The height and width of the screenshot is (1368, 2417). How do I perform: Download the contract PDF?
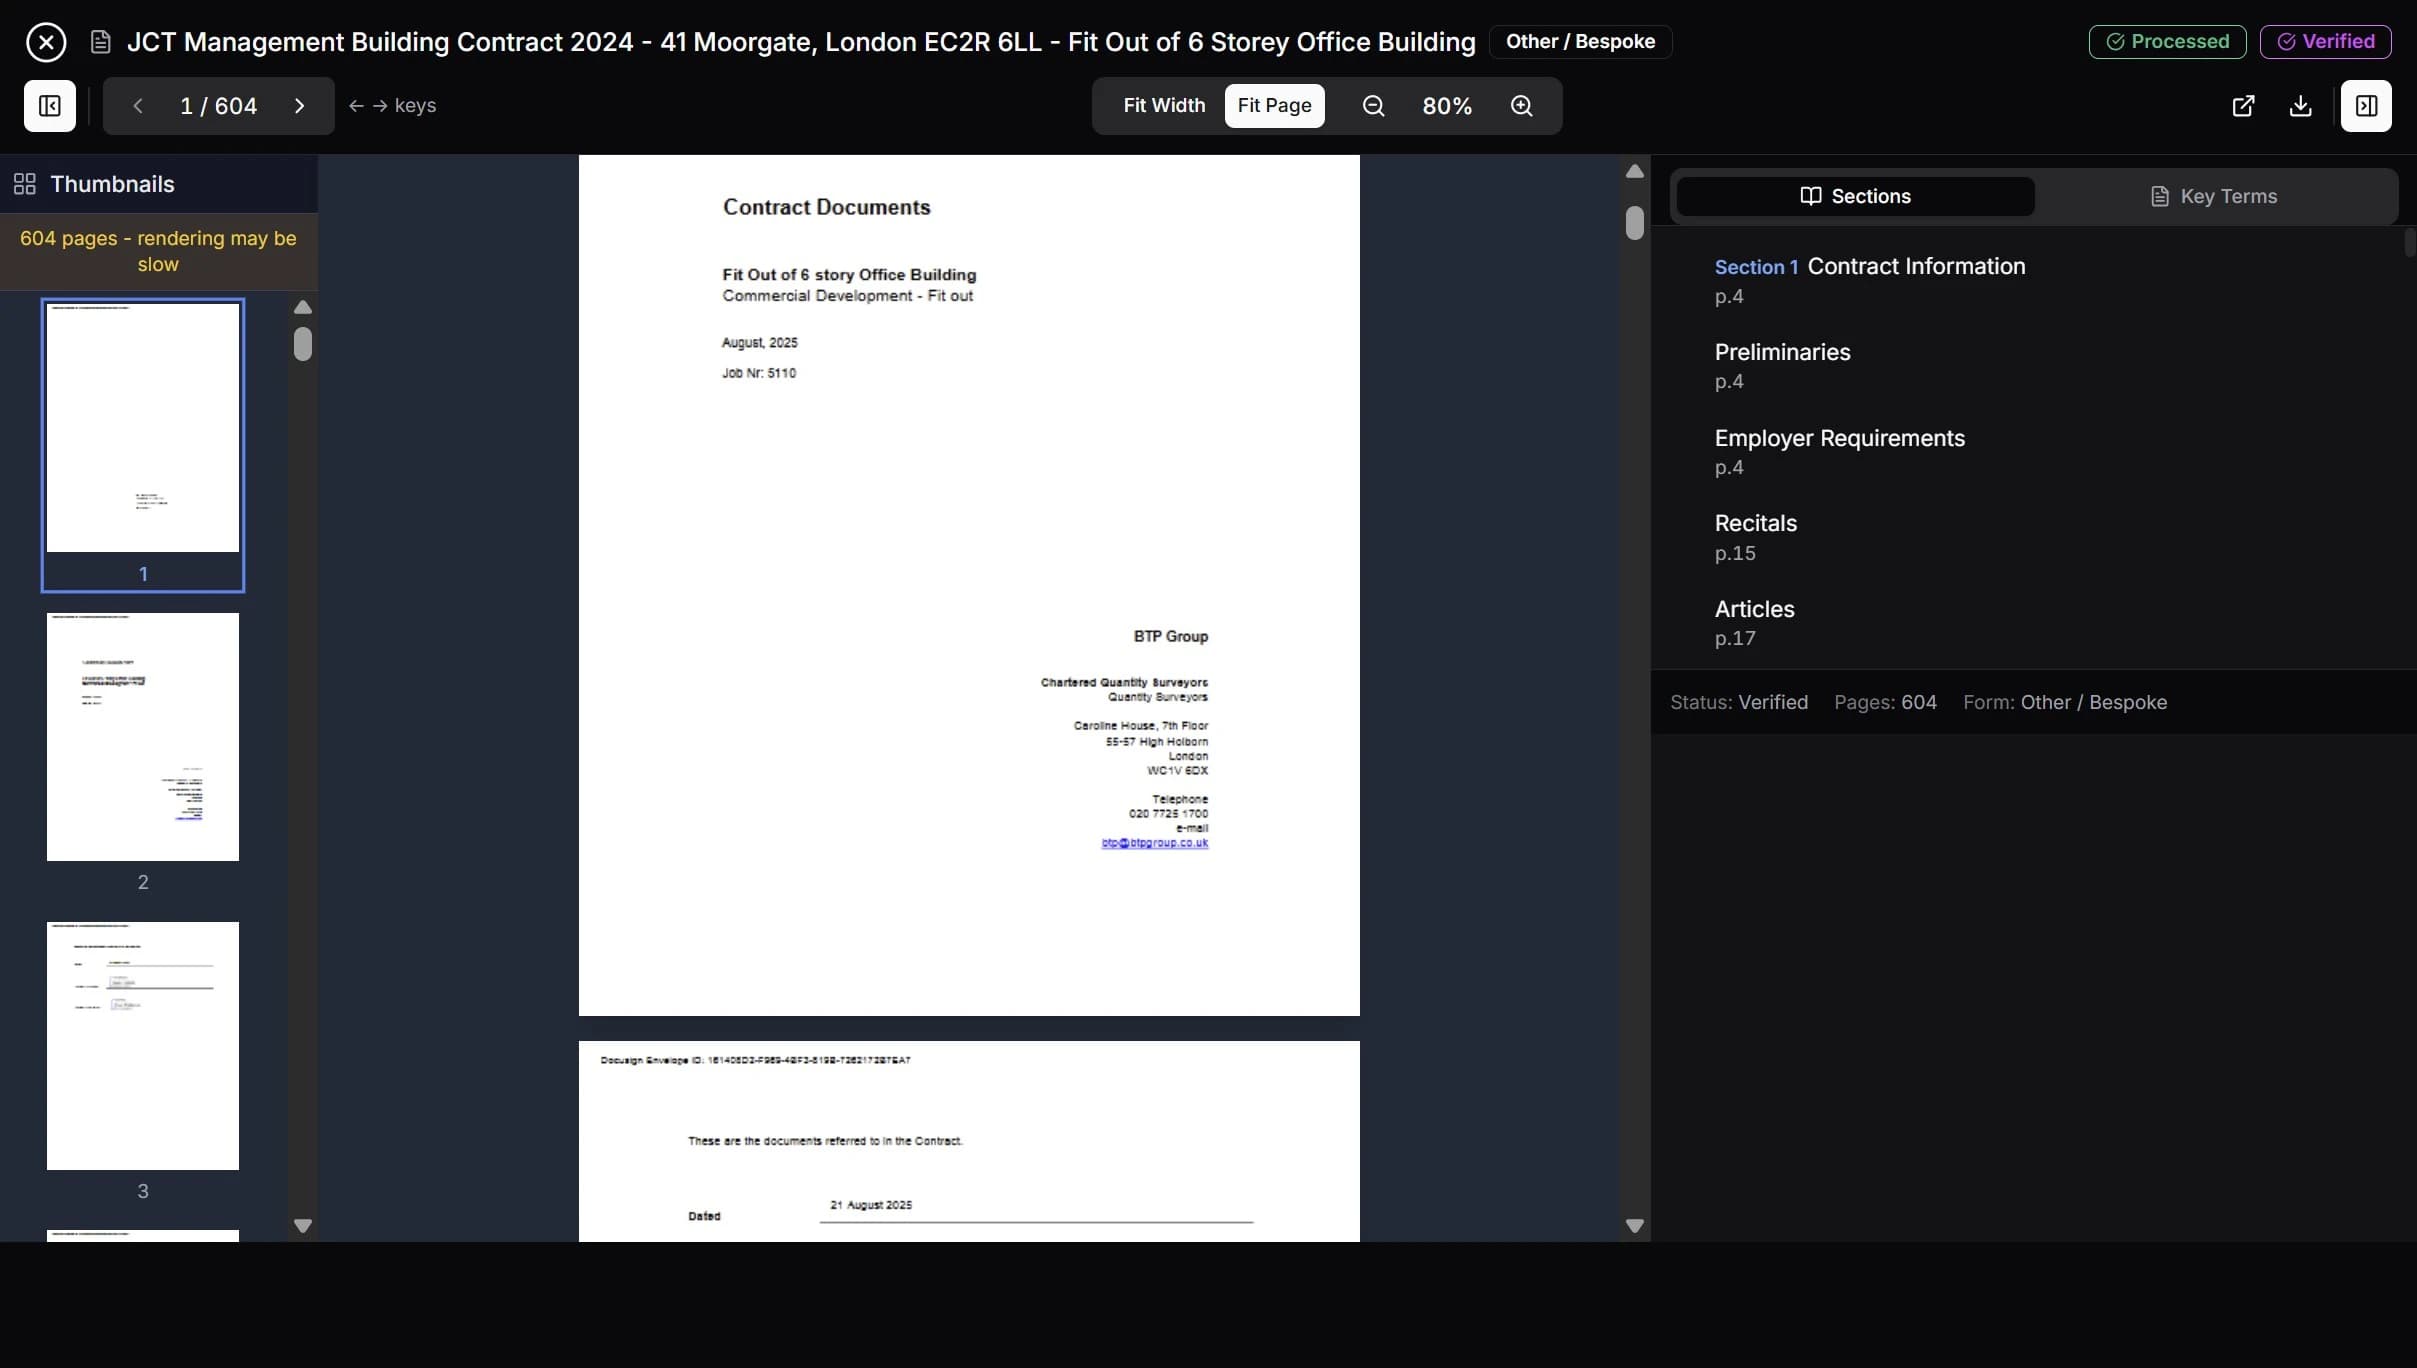coord(2301,106)
